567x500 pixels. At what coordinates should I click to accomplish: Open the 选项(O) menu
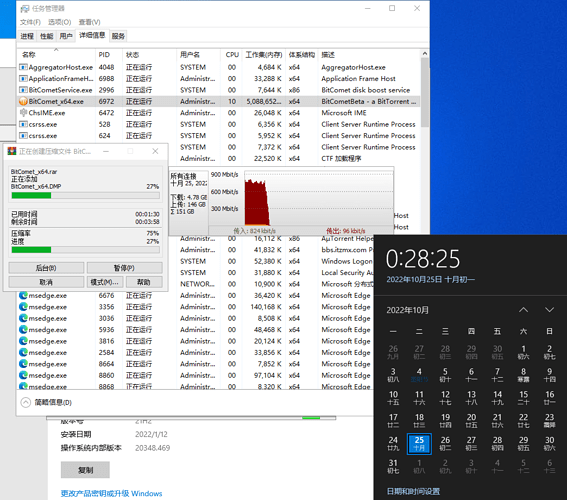(x=60, y=22)
